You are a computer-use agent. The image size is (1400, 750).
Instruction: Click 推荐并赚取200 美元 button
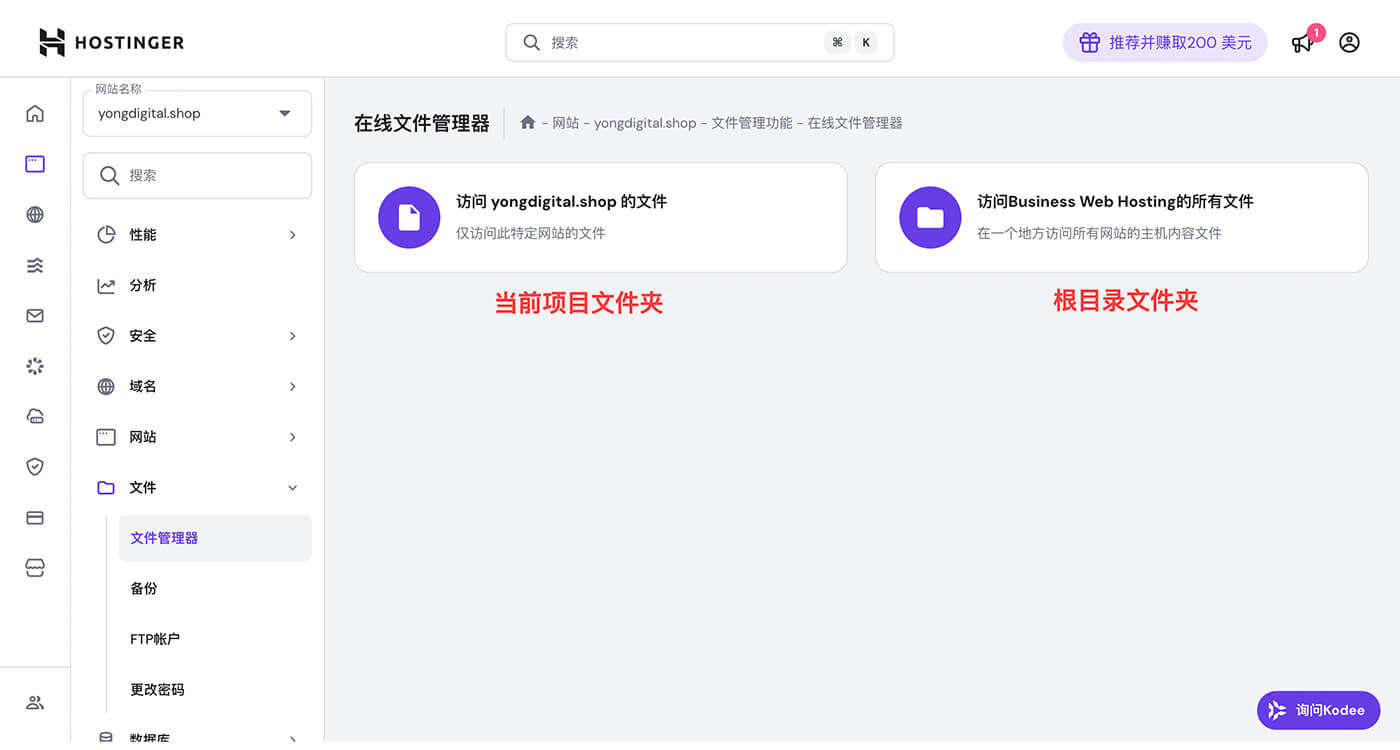point(1165,43)
